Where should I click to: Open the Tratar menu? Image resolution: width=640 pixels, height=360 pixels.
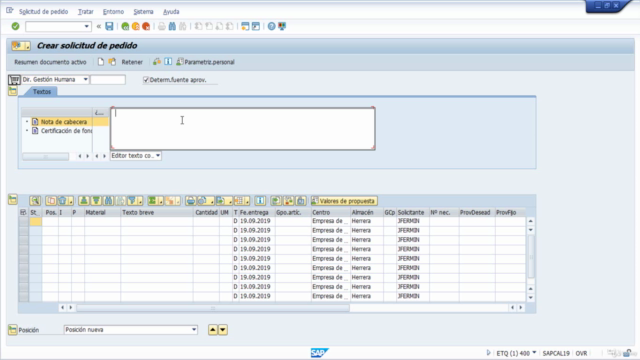(86, 11)
